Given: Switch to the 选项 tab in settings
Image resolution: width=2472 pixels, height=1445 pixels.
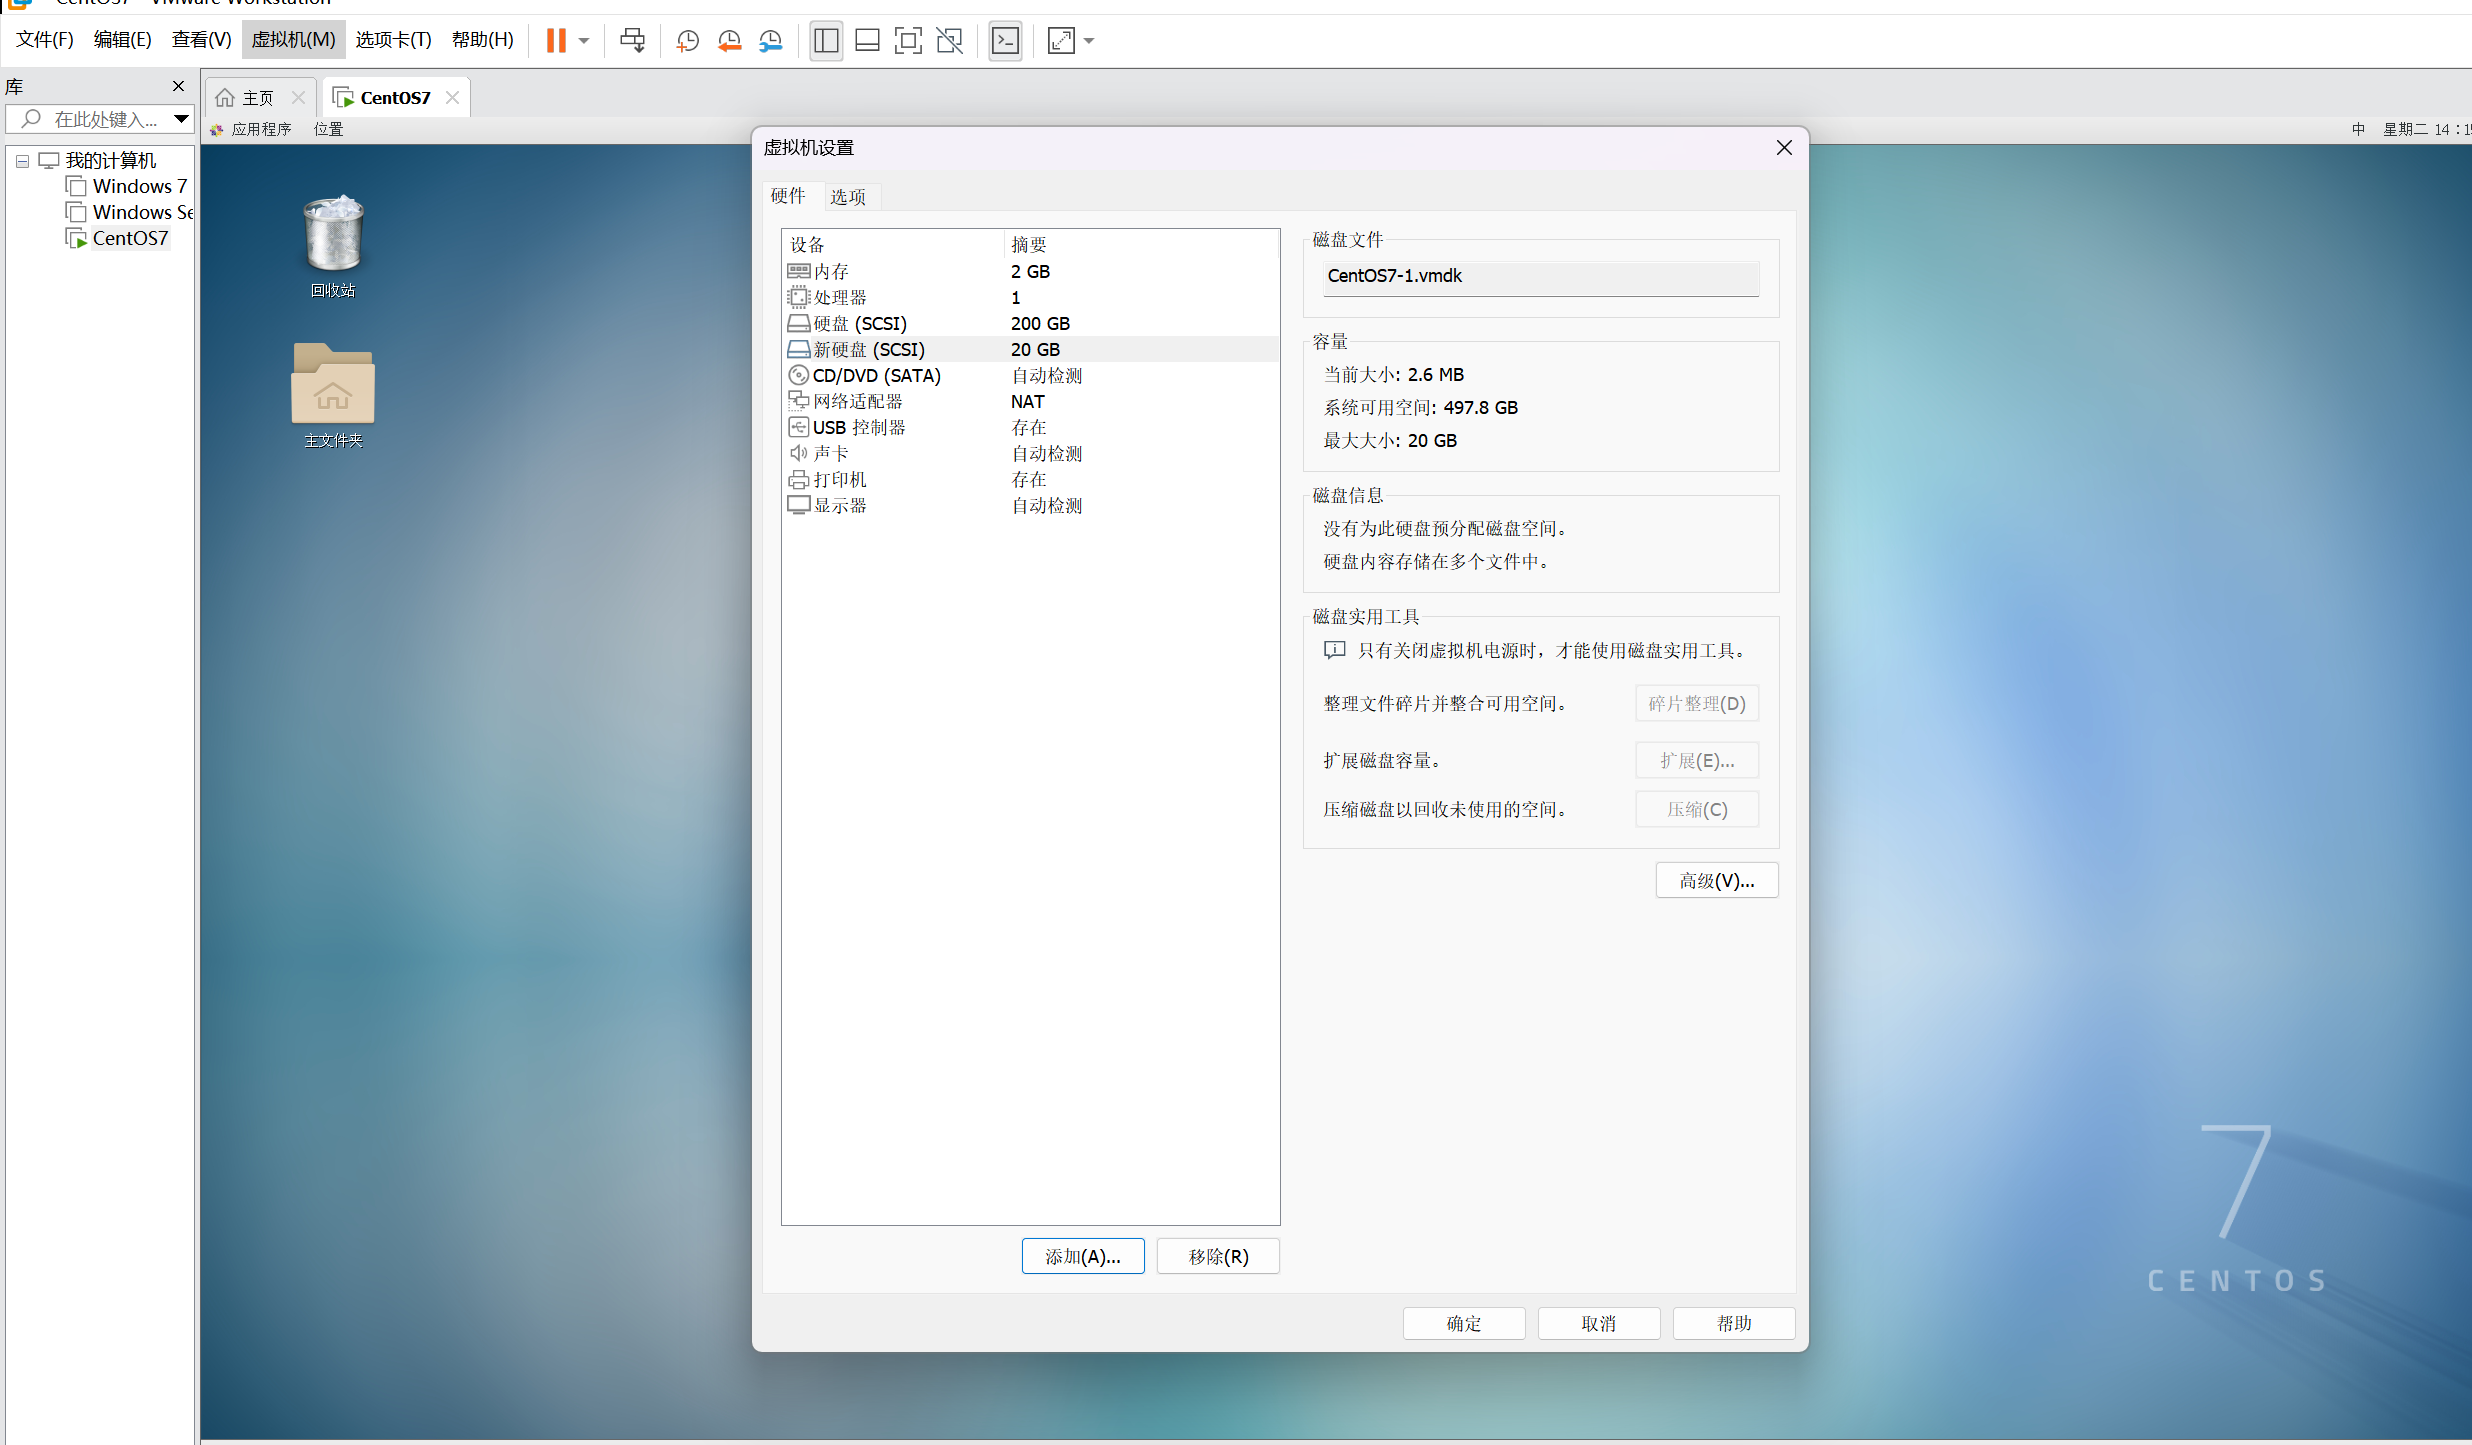Looking at the screenshot, I should pos(848,197).
